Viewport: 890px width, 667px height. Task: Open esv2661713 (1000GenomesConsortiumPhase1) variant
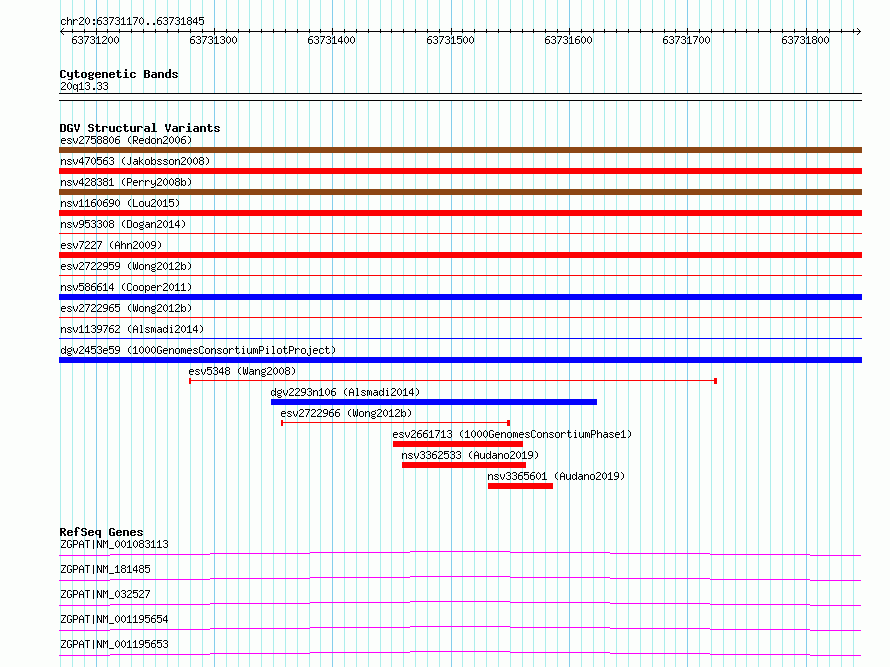512,434
